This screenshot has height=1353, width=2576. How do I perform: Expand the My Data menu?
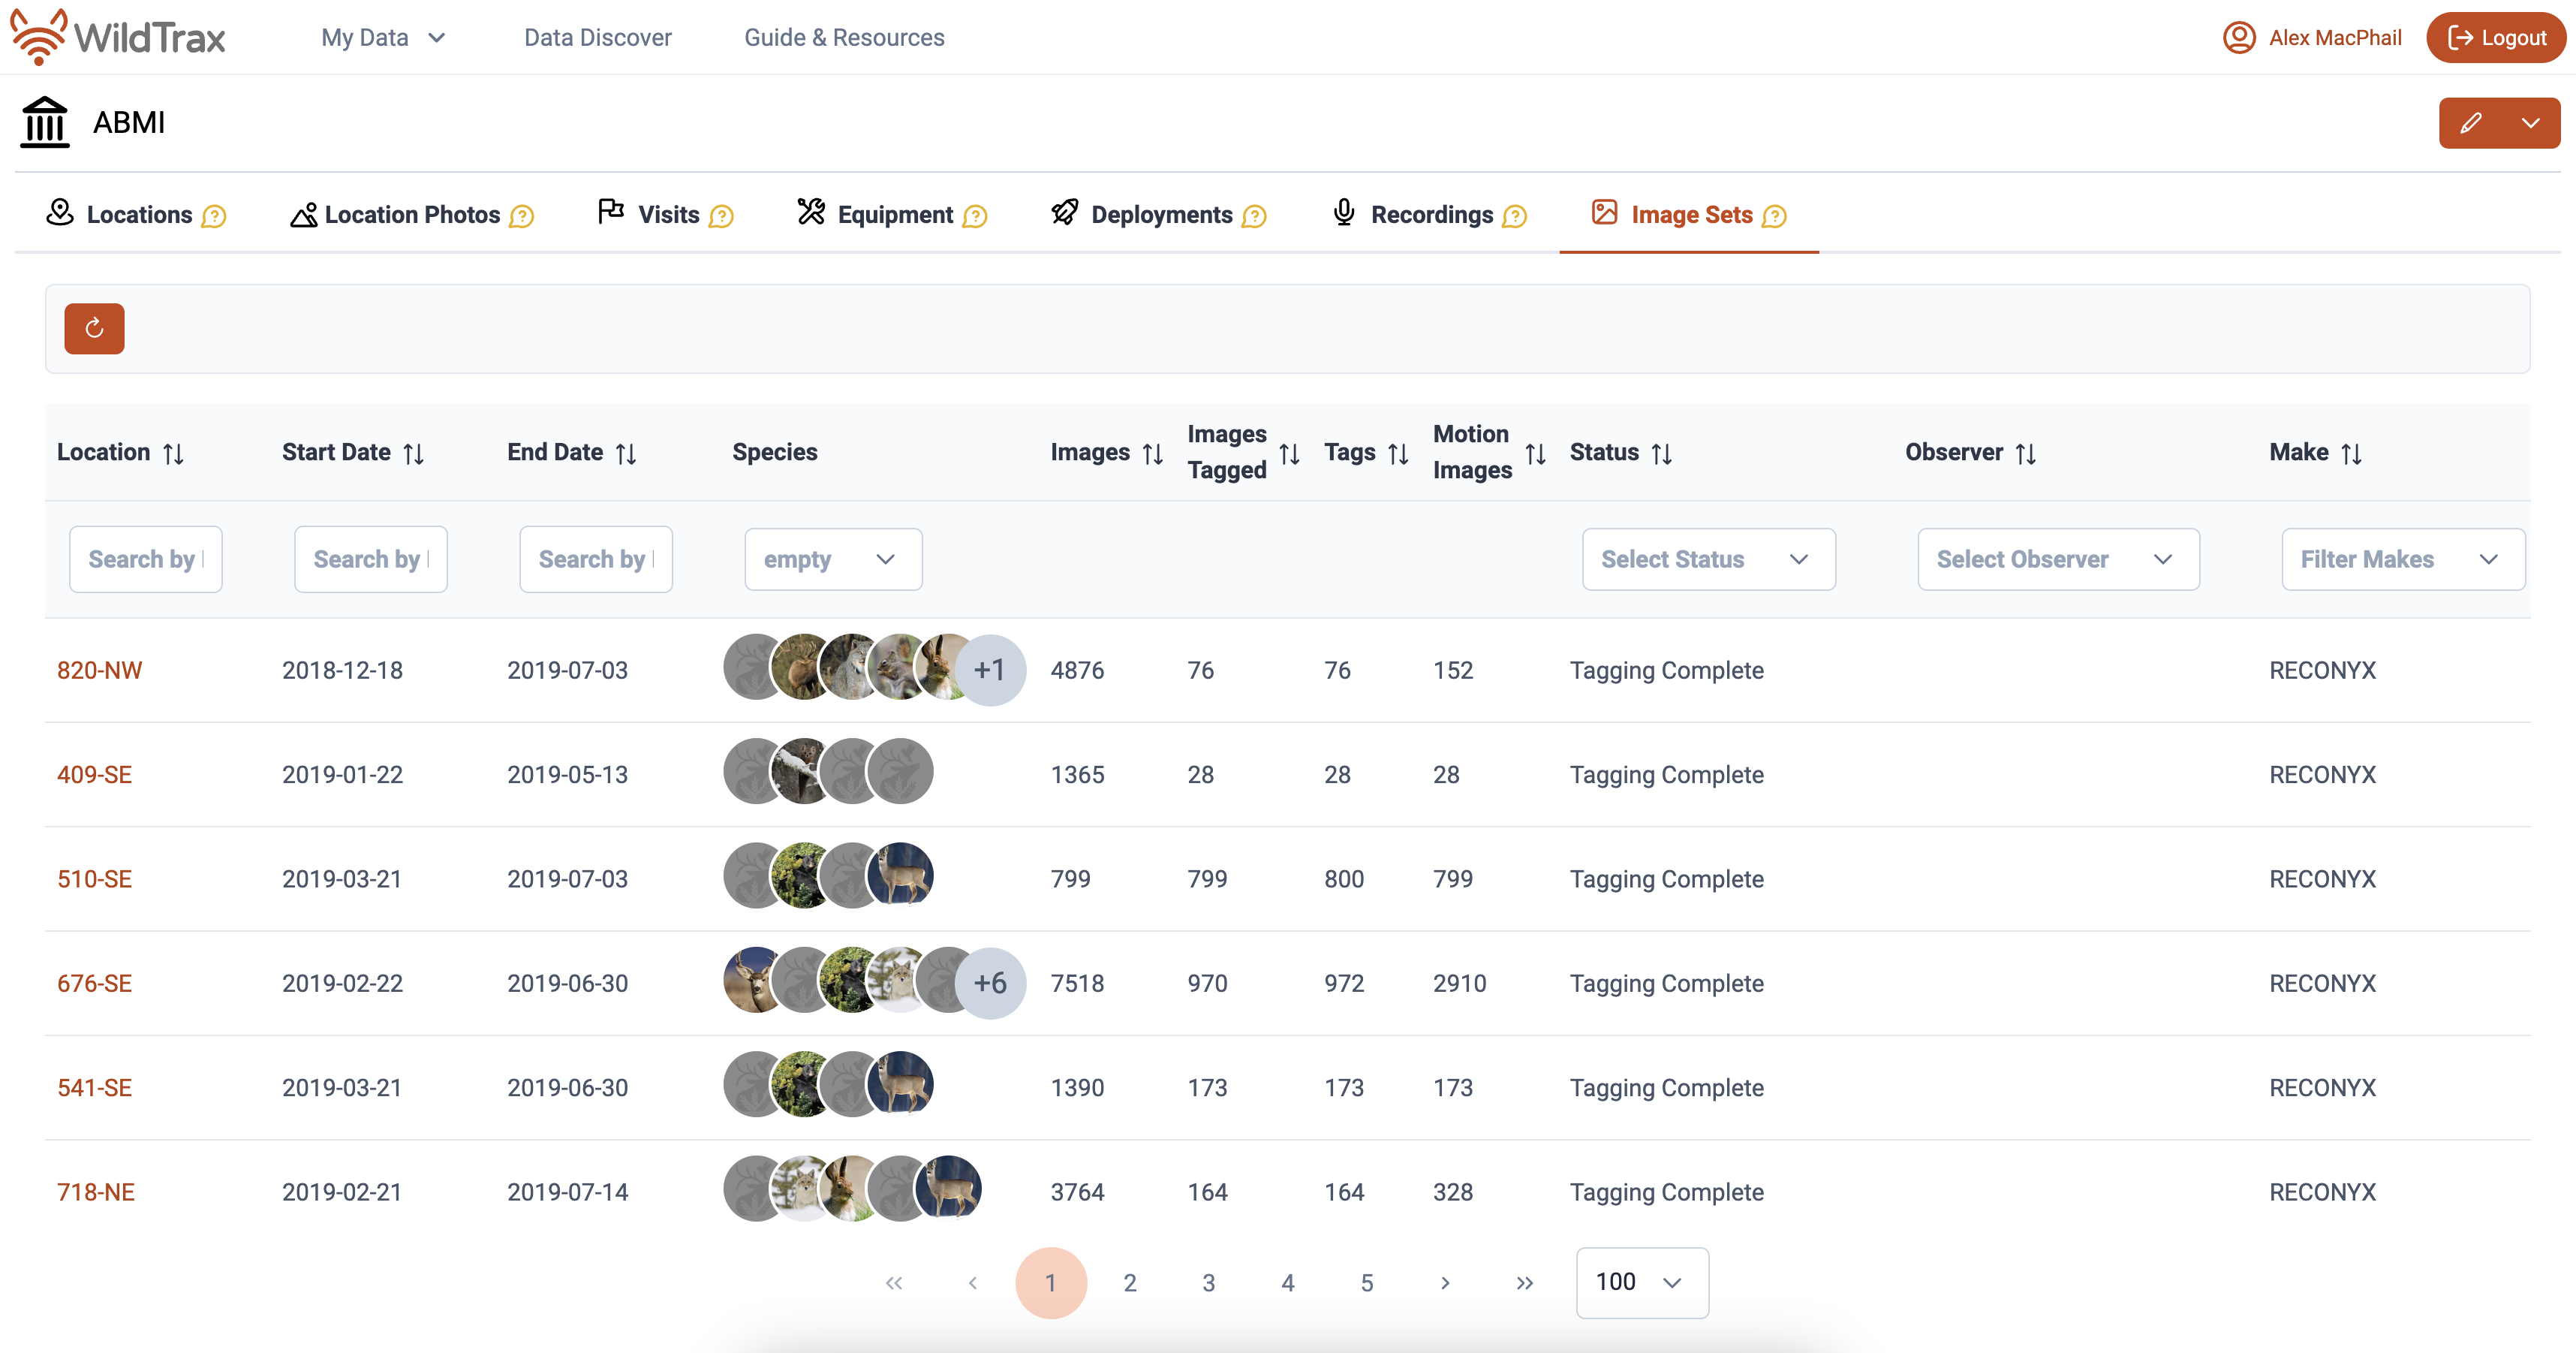tap(383, 37)
